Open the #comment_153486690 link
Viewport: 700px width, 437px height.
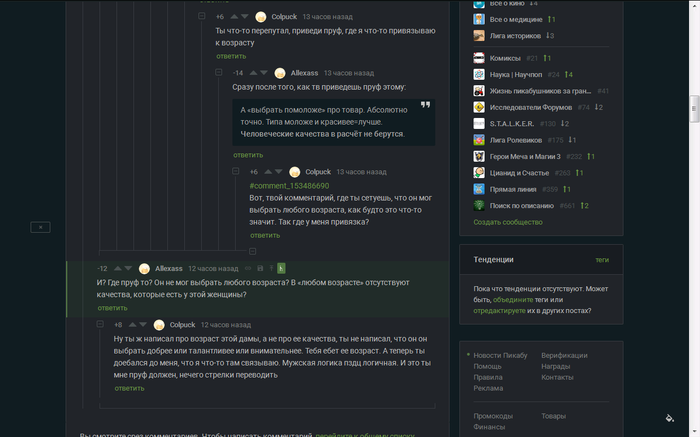click(289, 186)
